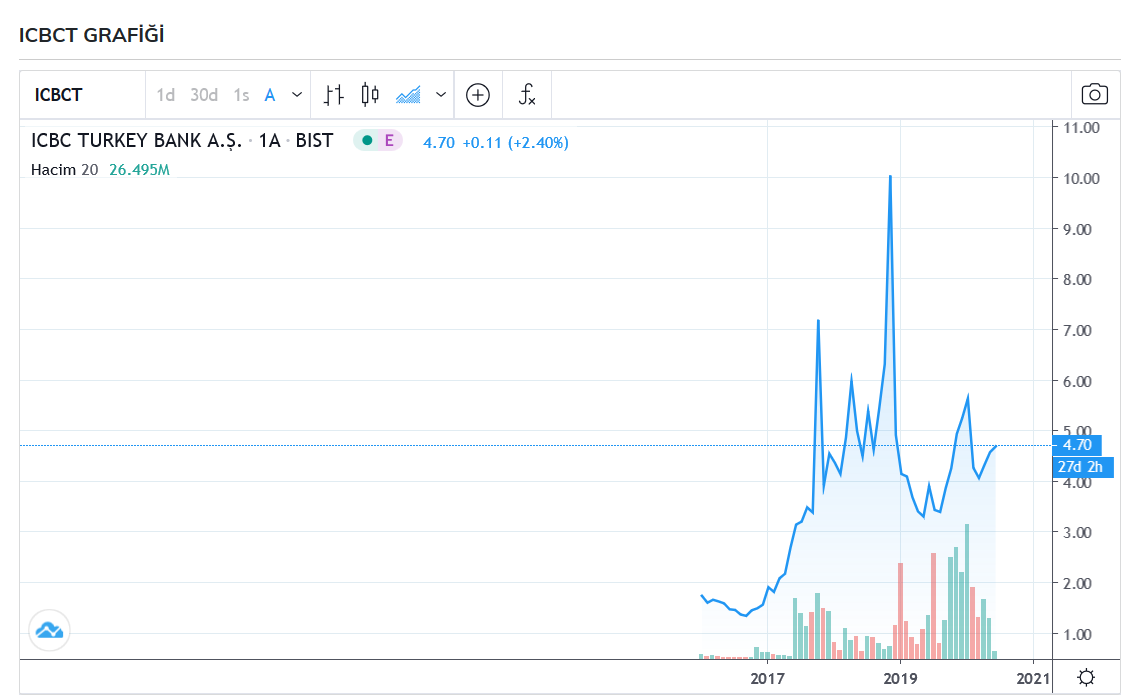Click the E earnings badge
Image resolution: width=1139 pixels, height=695 pixels.
[x=389, y=141]
